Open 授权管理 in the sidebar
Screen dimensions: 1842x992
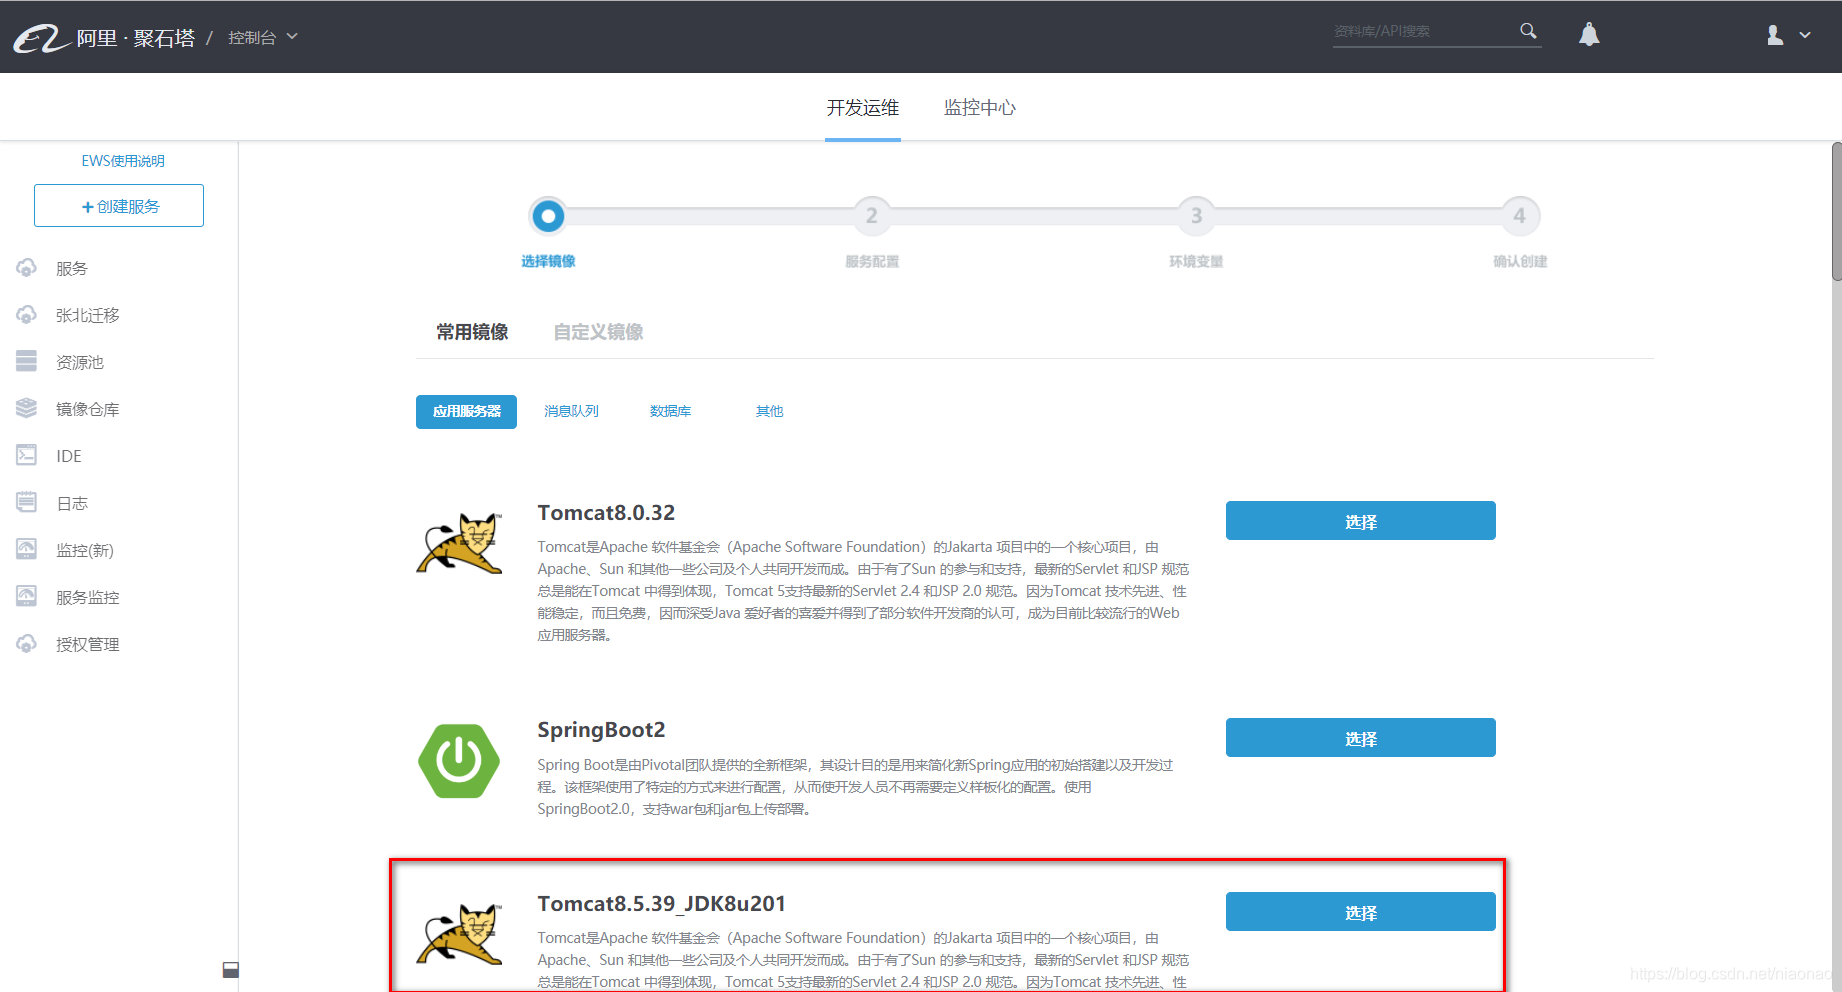tap(88, 645)
